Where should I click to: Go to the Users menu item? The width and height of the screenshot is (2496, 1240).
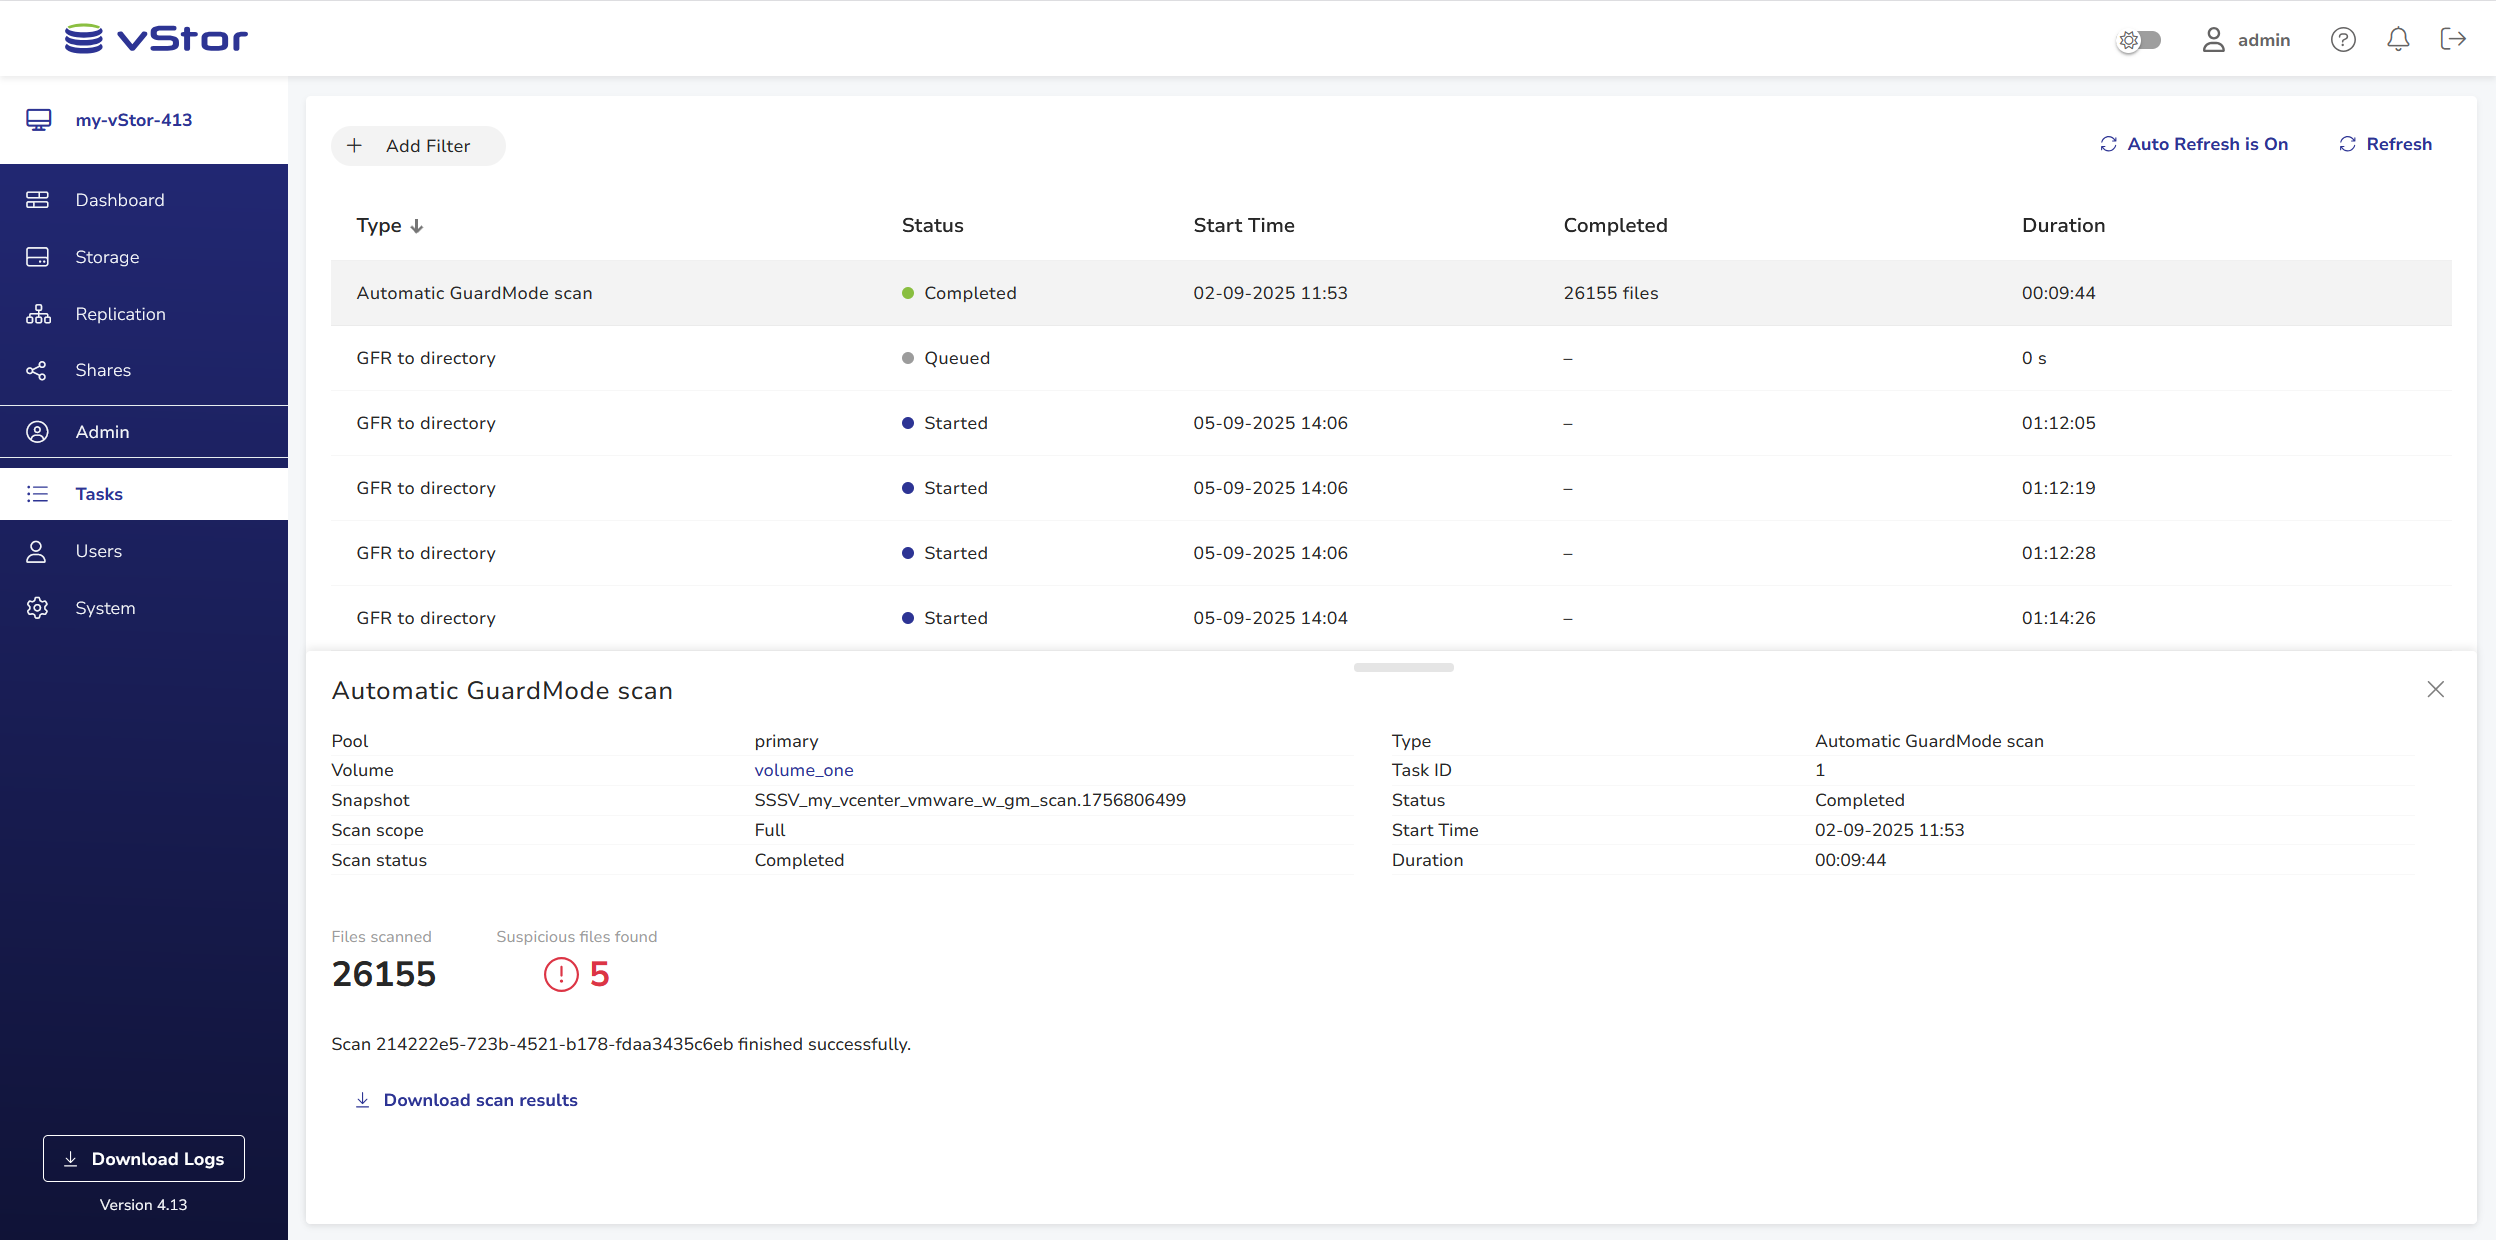pos(98,551)
